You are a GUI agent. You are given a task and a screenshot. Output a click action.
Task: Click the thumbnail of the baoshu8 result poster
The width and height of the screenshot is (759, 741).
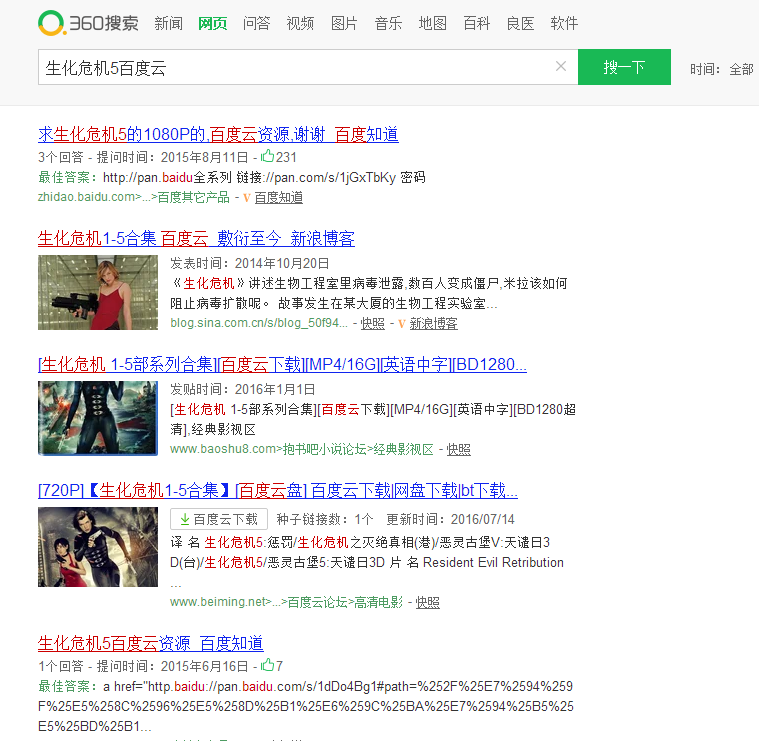(x=98, y=418)
